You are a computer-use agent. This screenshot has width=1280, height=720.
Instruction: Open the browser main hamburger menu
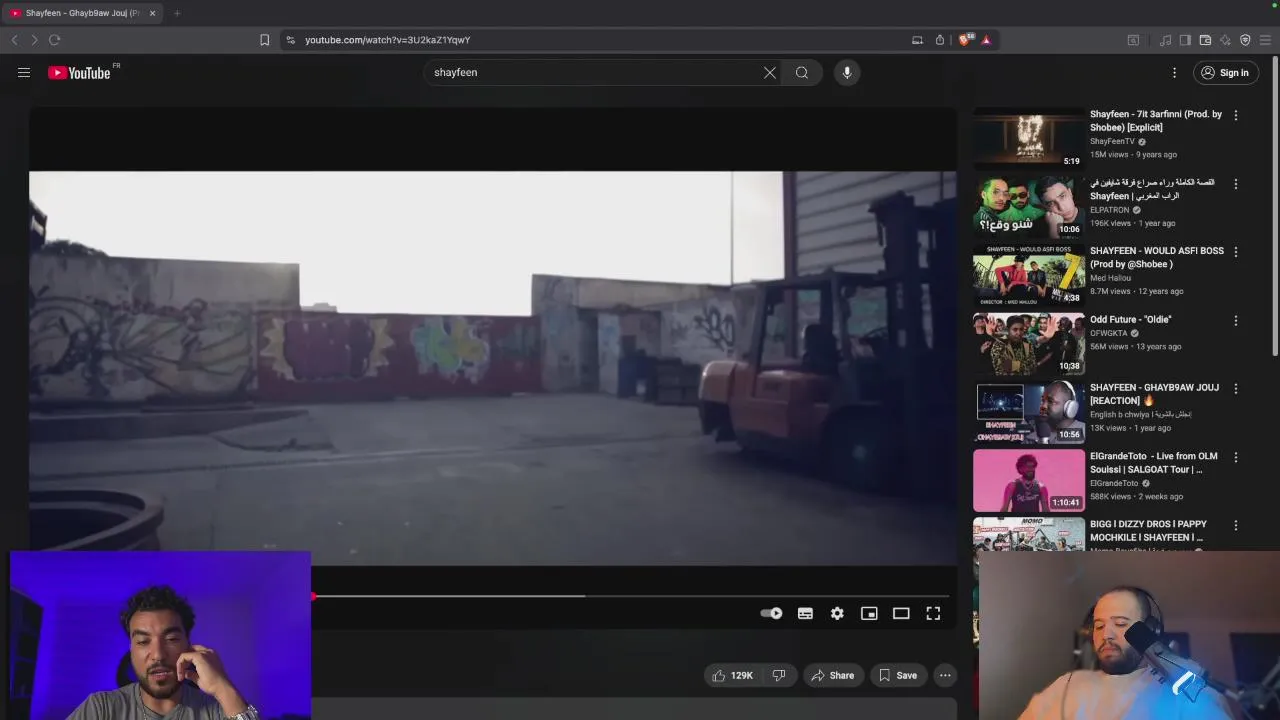(x=1265, y=40)
